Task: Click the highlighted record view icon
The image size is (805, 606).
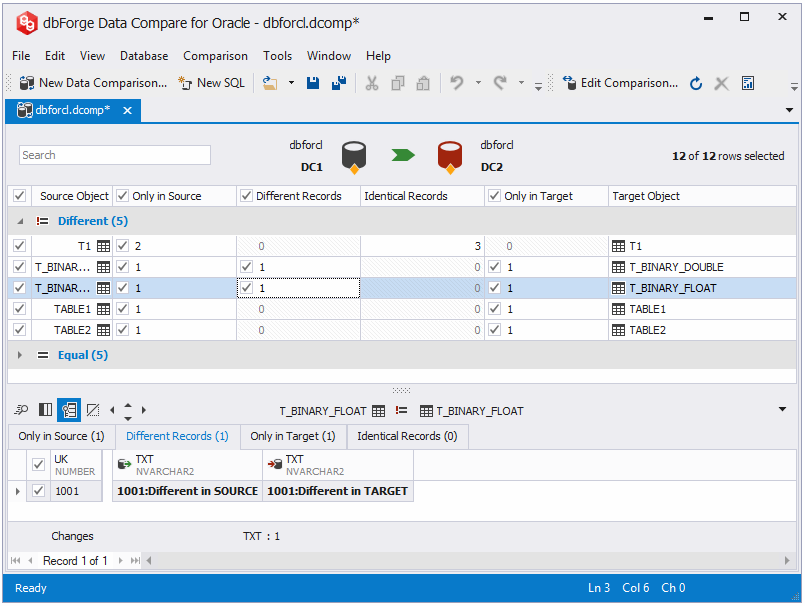Action: [x=69, y=410]
